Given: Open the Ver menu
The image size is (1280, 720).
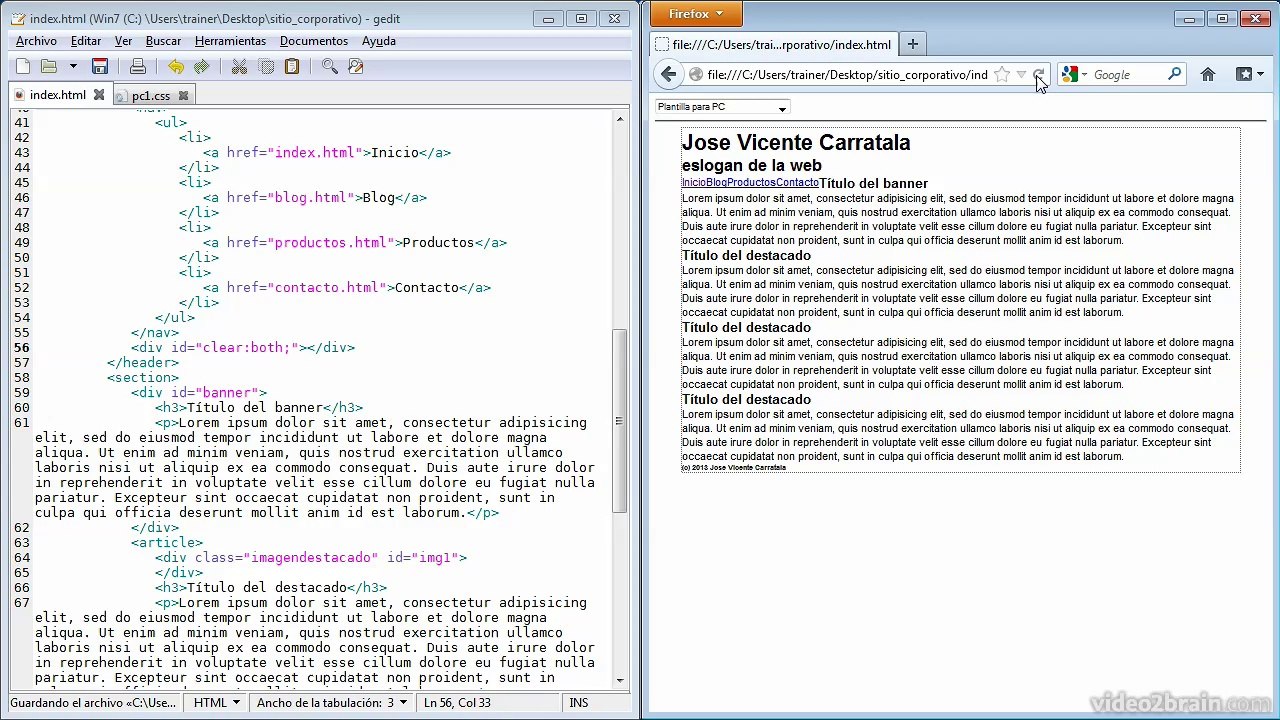Looking at the screenshot, I should [x=123, y=41].
